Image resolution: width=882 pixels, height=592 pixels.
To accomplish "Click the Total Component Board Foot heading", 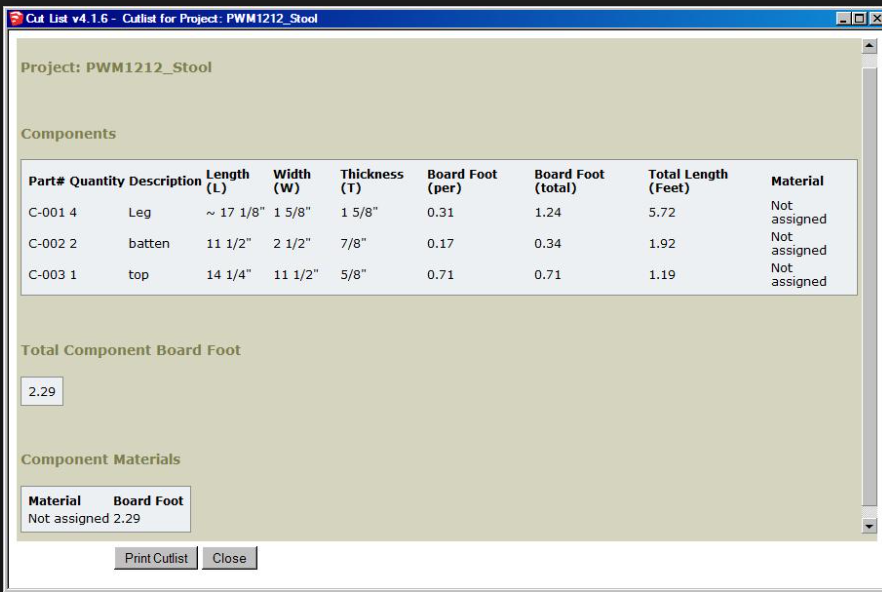I will click(130, 349).
